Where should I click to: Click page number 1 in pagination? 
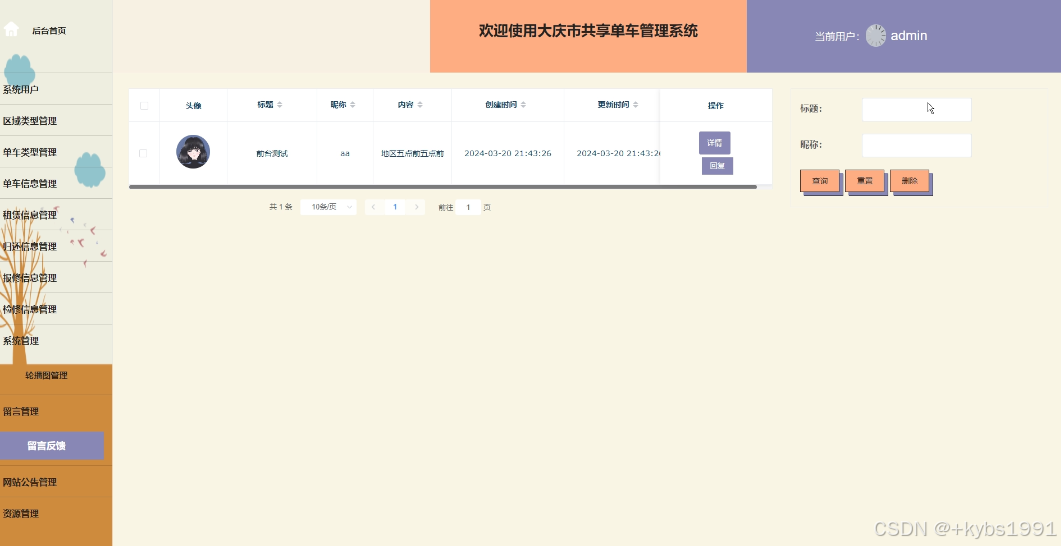click(x=395, y=207)
